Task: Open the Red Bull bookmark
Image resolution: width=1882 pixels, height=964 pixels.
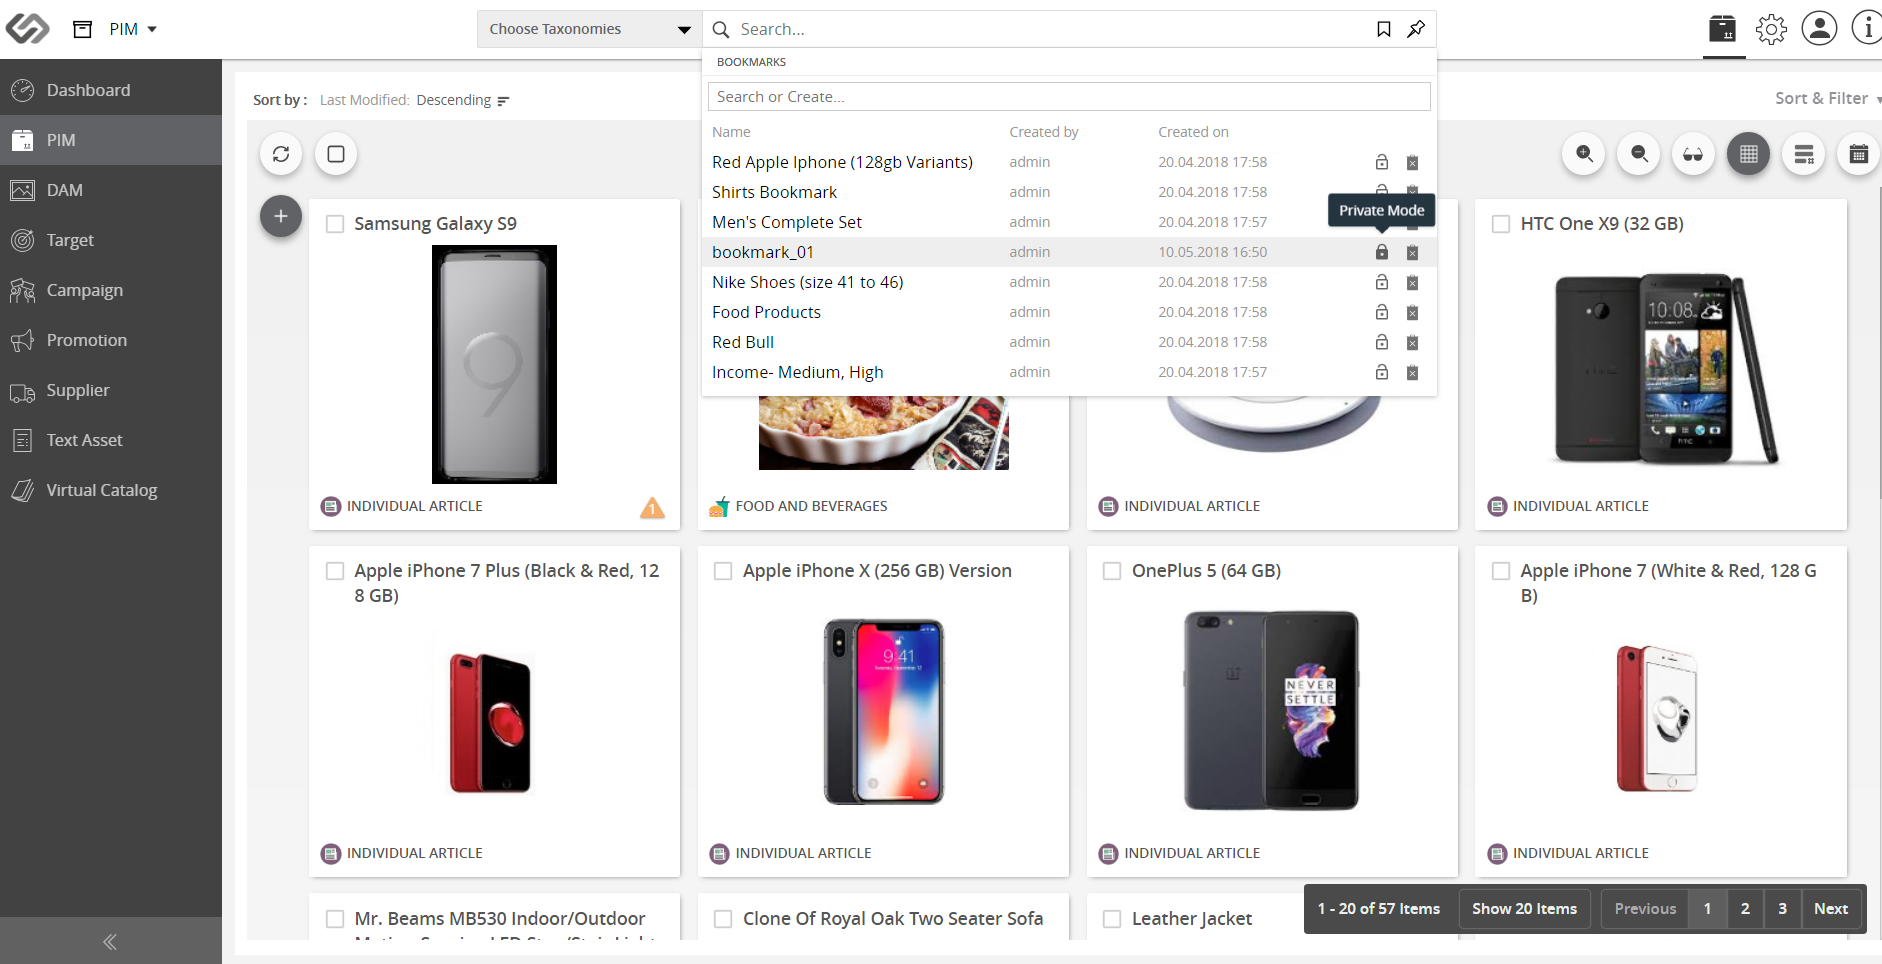Action: (743, 342)
